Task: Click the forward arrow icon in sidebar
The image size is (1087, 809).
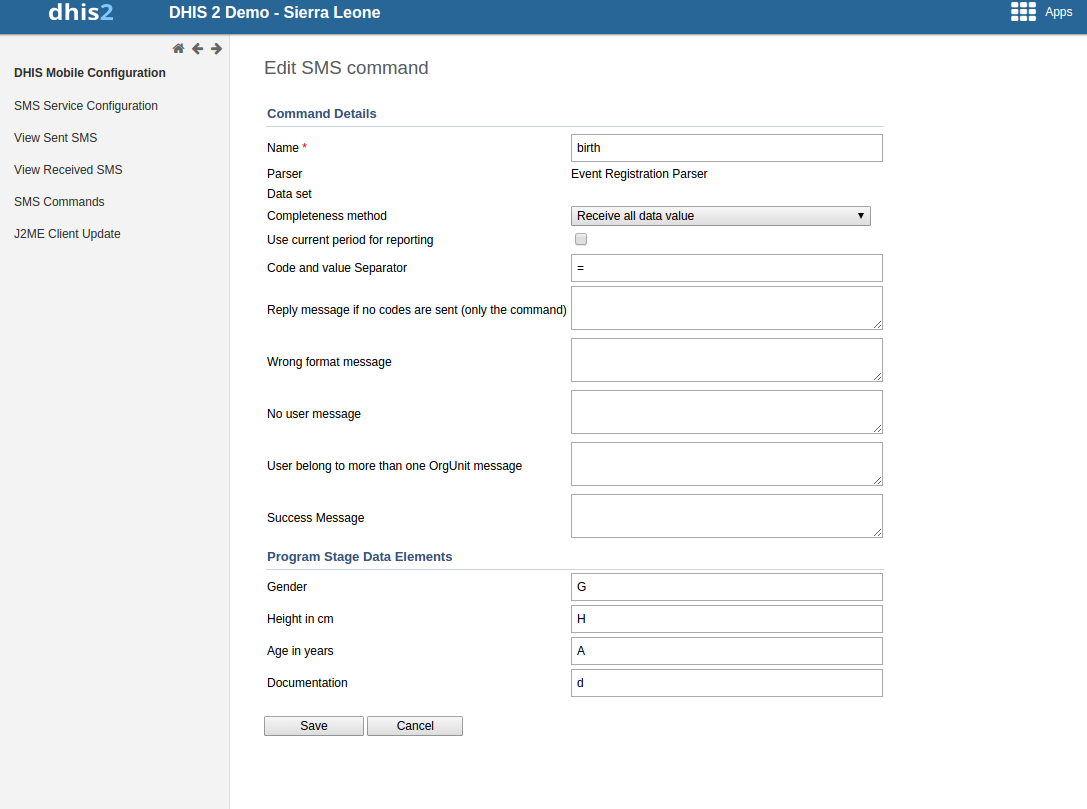Action: pos(216,49)
